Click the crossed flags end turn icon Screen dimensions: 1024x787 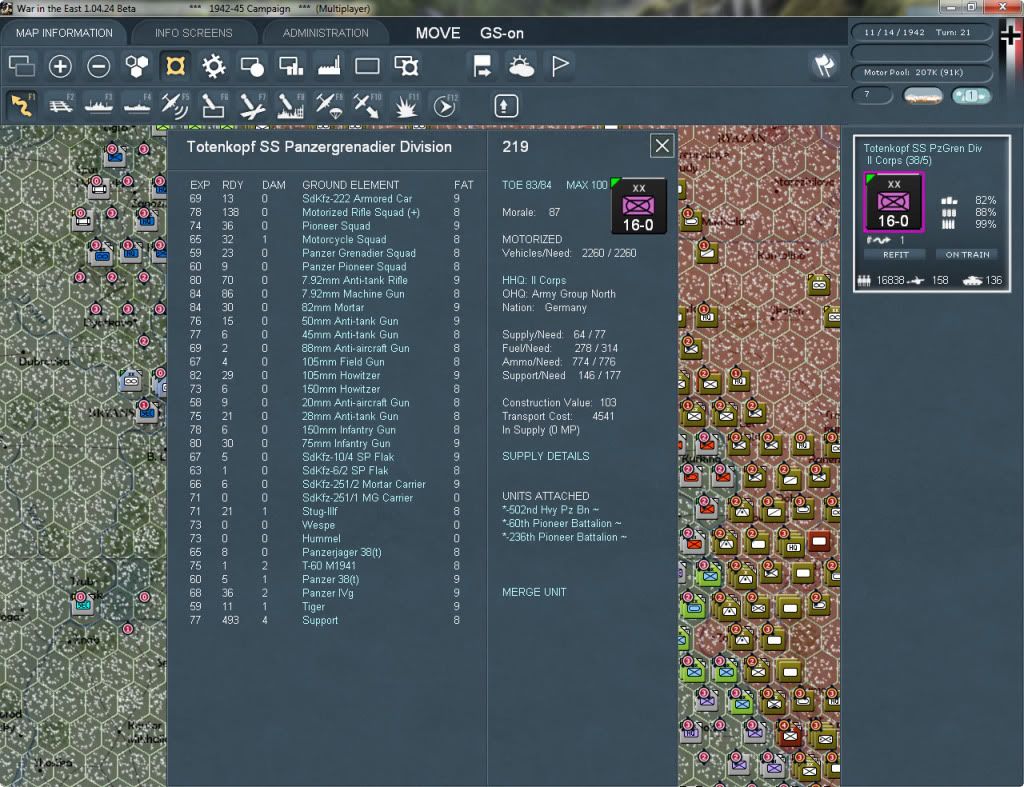click(x=824, y=65)
